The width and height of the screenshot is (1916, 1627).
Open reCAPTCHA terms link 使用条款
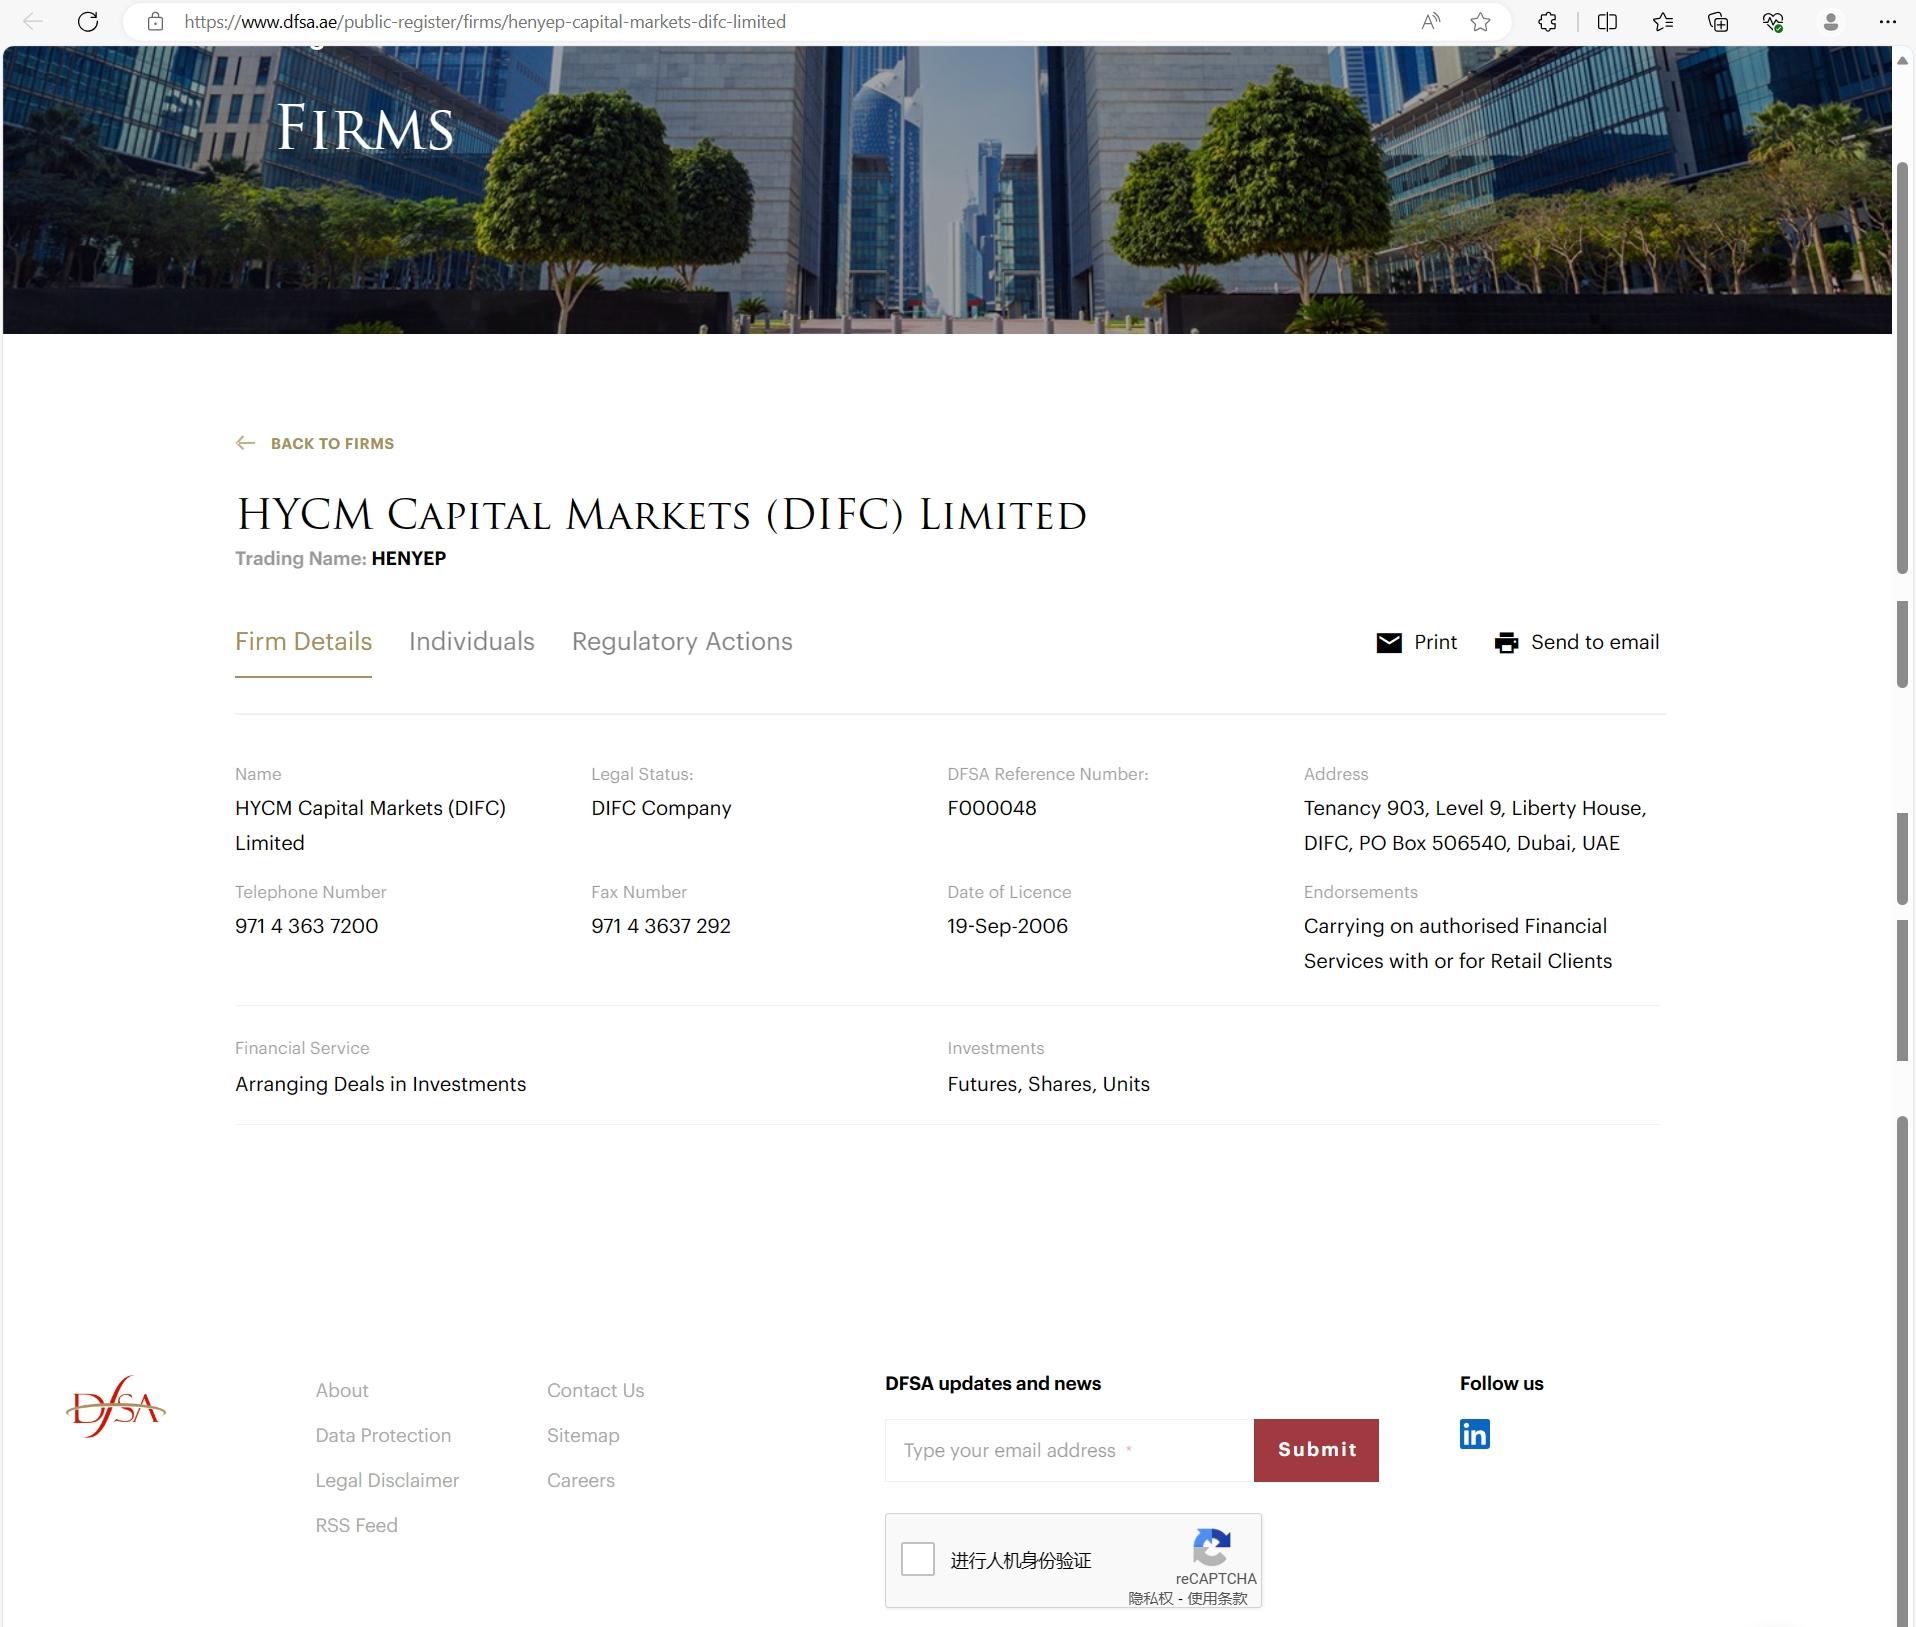point(1217,1598)
